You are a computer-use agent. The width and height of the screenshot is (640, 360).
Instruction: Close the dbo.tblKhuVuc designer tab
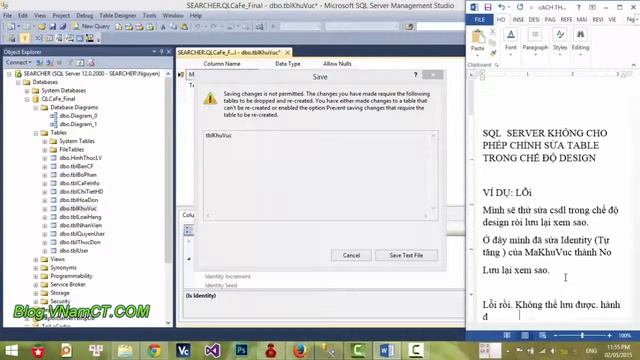[288, 53]
